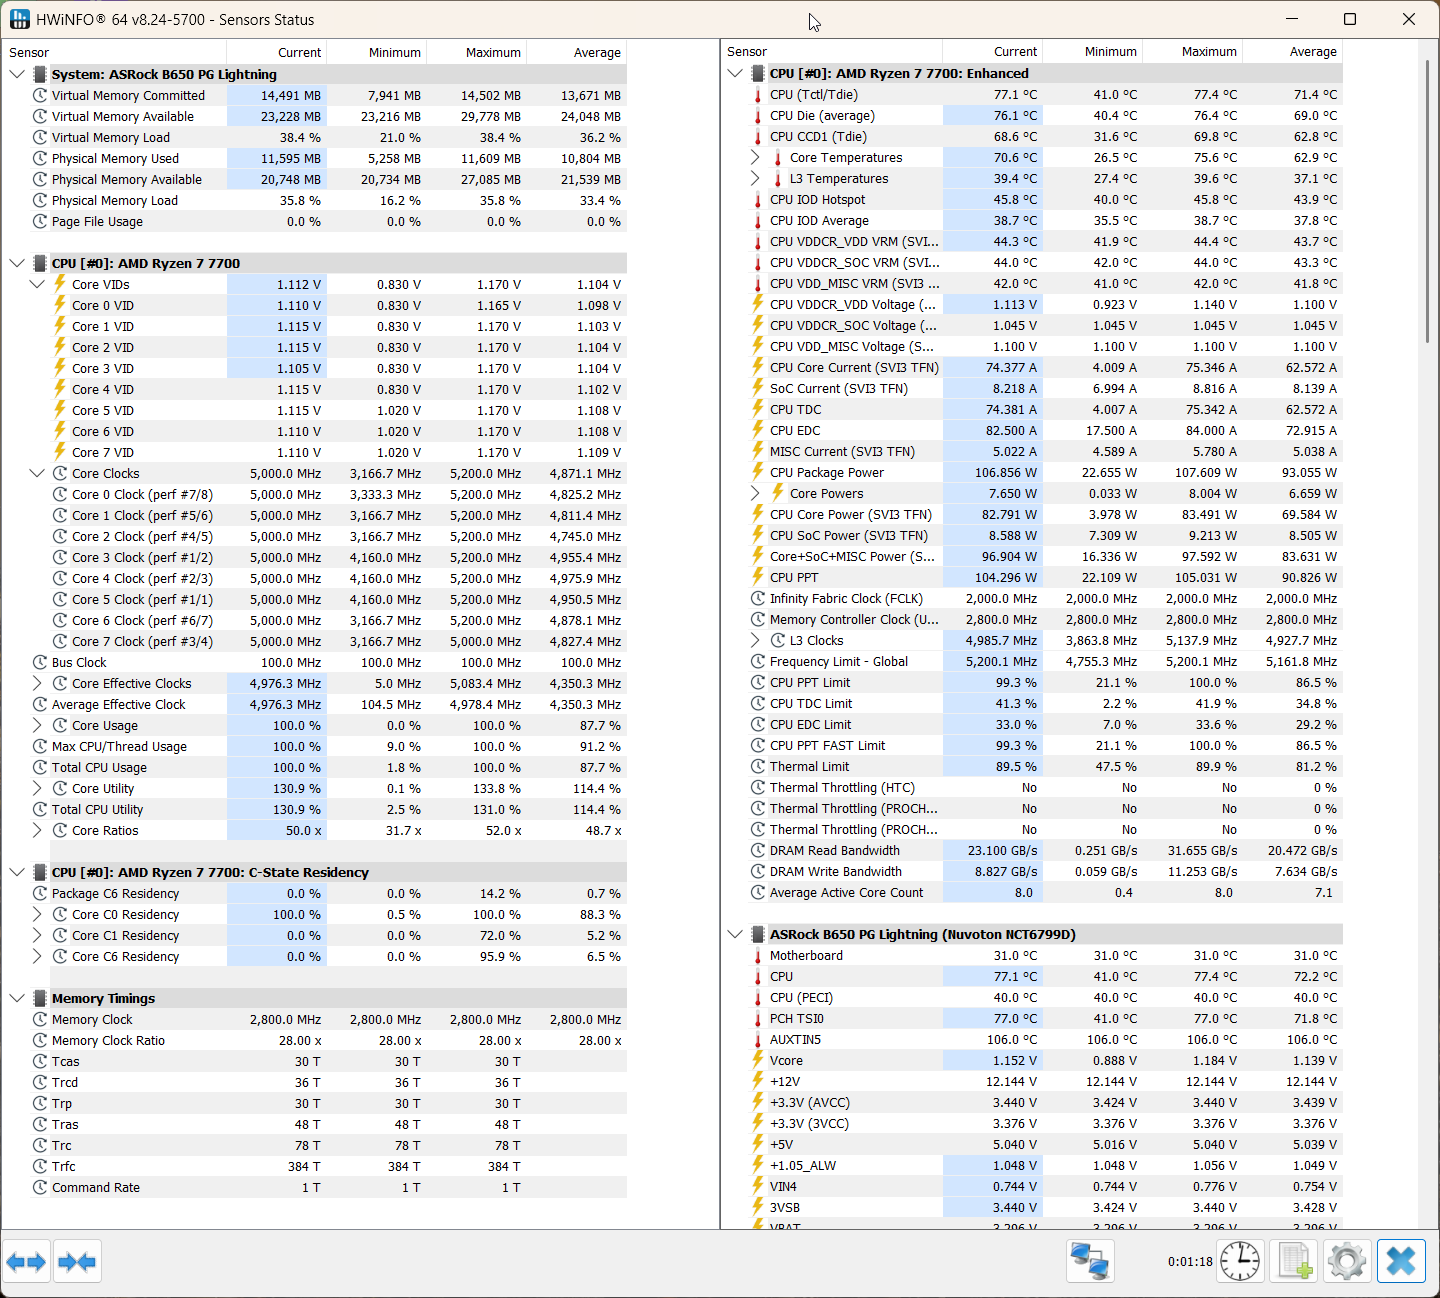1440x1298 pixels.
Task: Click the expand layout arrows button
Action: coord(27,1262)
